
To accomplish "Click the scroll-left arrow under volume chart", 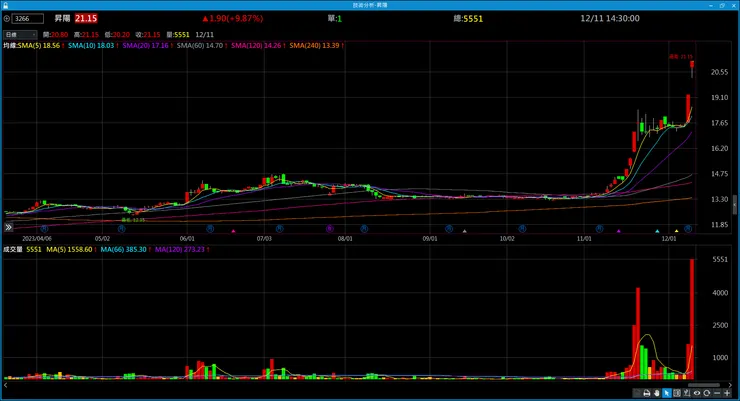I will pyautogui.click(x=6, y=385).
